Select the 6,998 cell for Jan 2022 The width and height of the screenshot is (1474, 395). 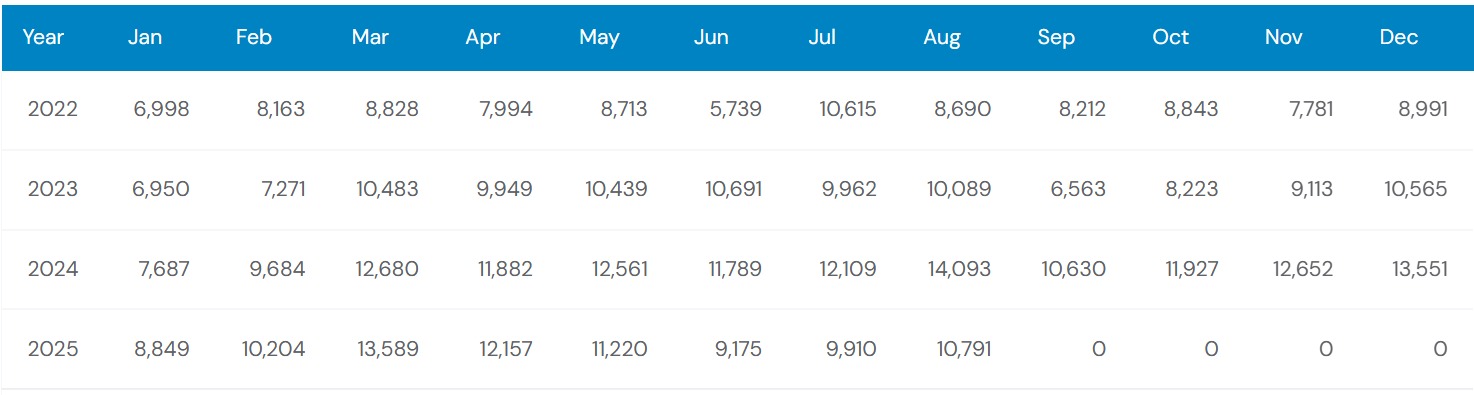click(x=161, y=109)
